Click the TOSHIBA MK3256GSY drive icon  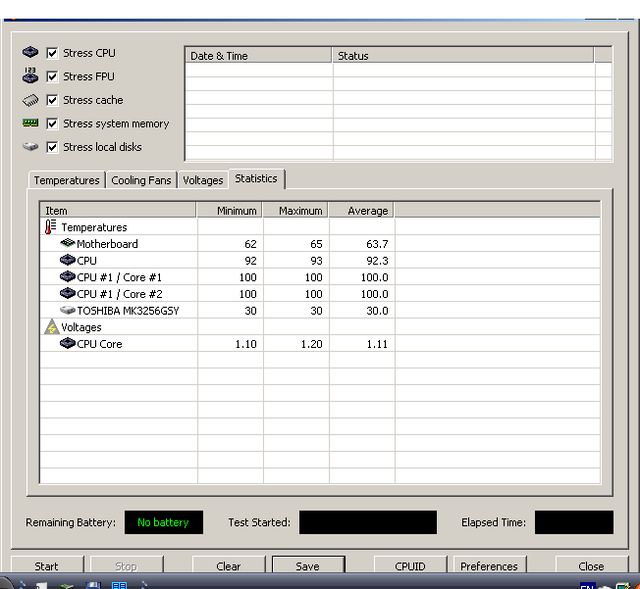(67, 310)
